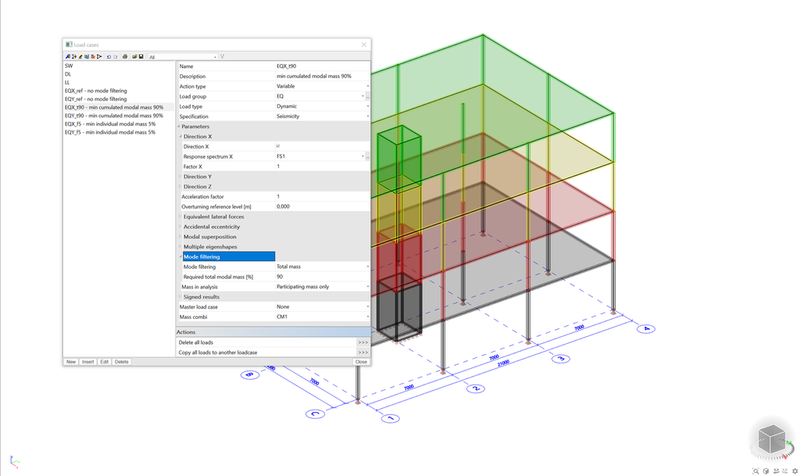The height and width of the screenshot is (476, 800).
Task: Click the coordinate axis icon in viewport corner
Action: click(14, 462)
